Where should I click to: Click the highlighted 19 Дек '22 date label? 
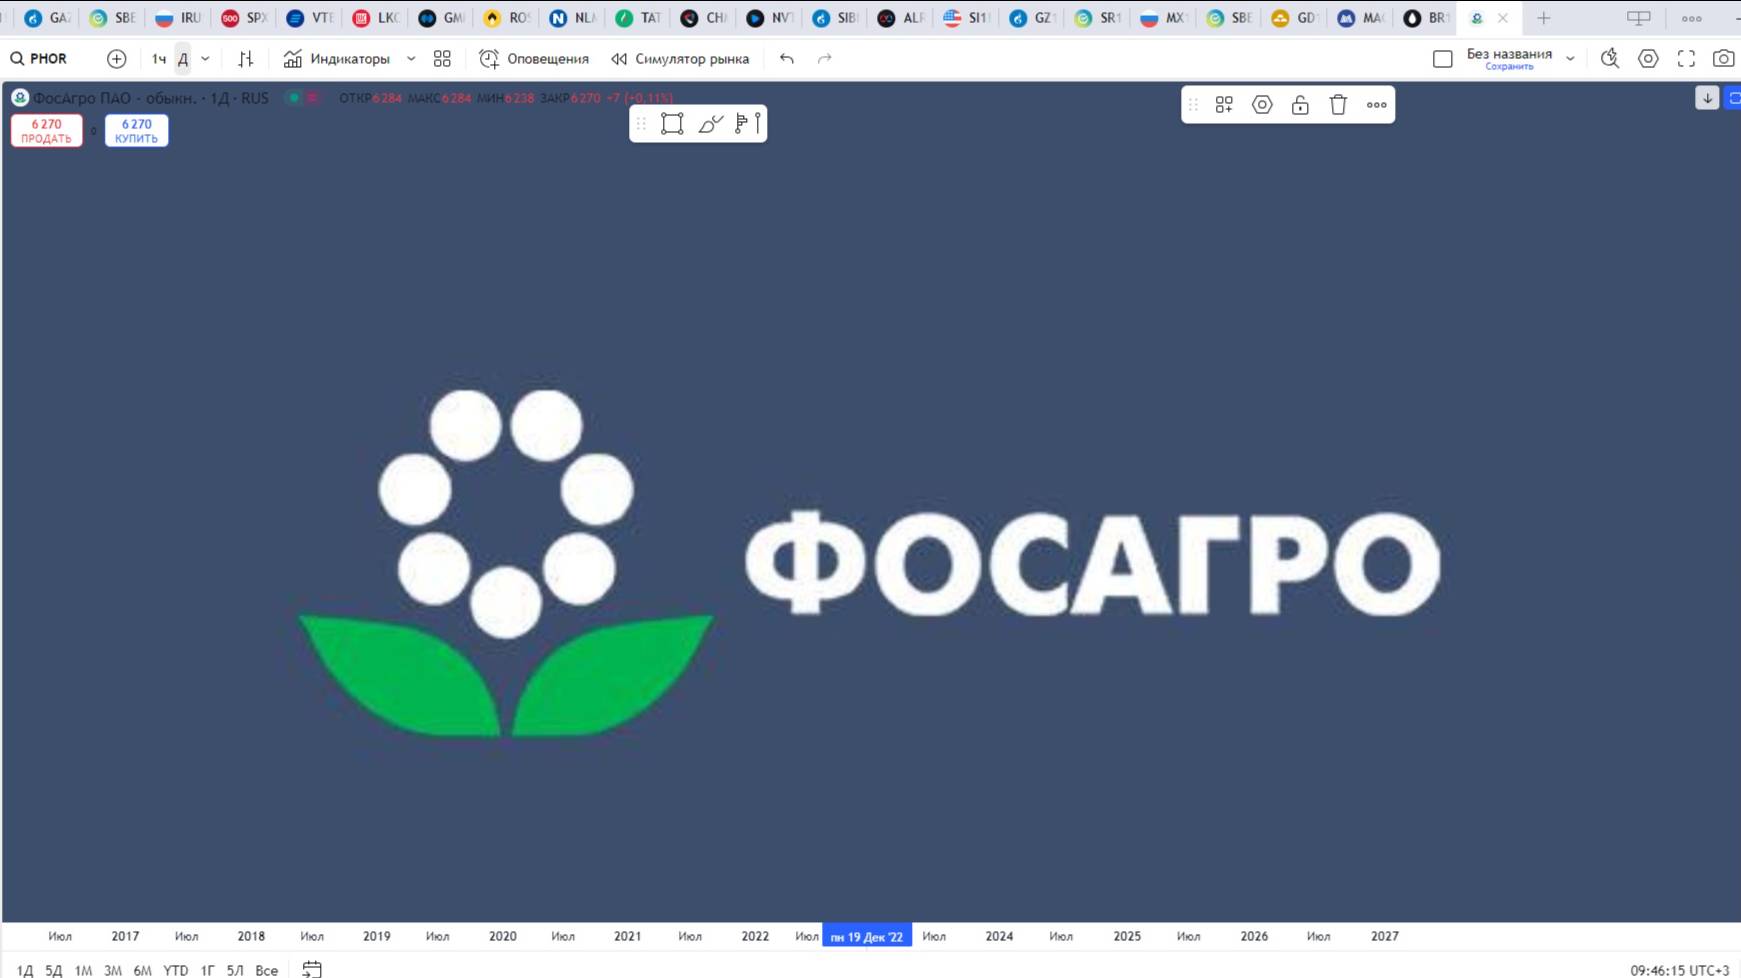click(867, 937)
